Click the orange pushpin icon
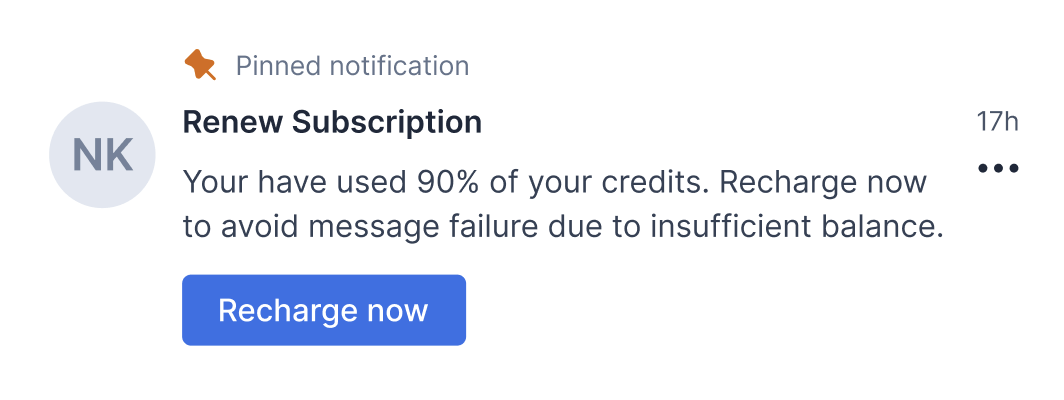 200,65
